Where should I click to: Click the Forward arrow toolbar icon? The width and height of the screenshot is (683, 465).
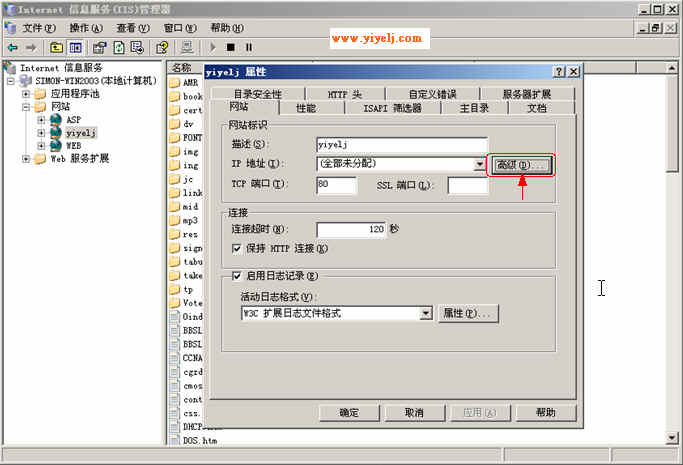click(31, 47)
